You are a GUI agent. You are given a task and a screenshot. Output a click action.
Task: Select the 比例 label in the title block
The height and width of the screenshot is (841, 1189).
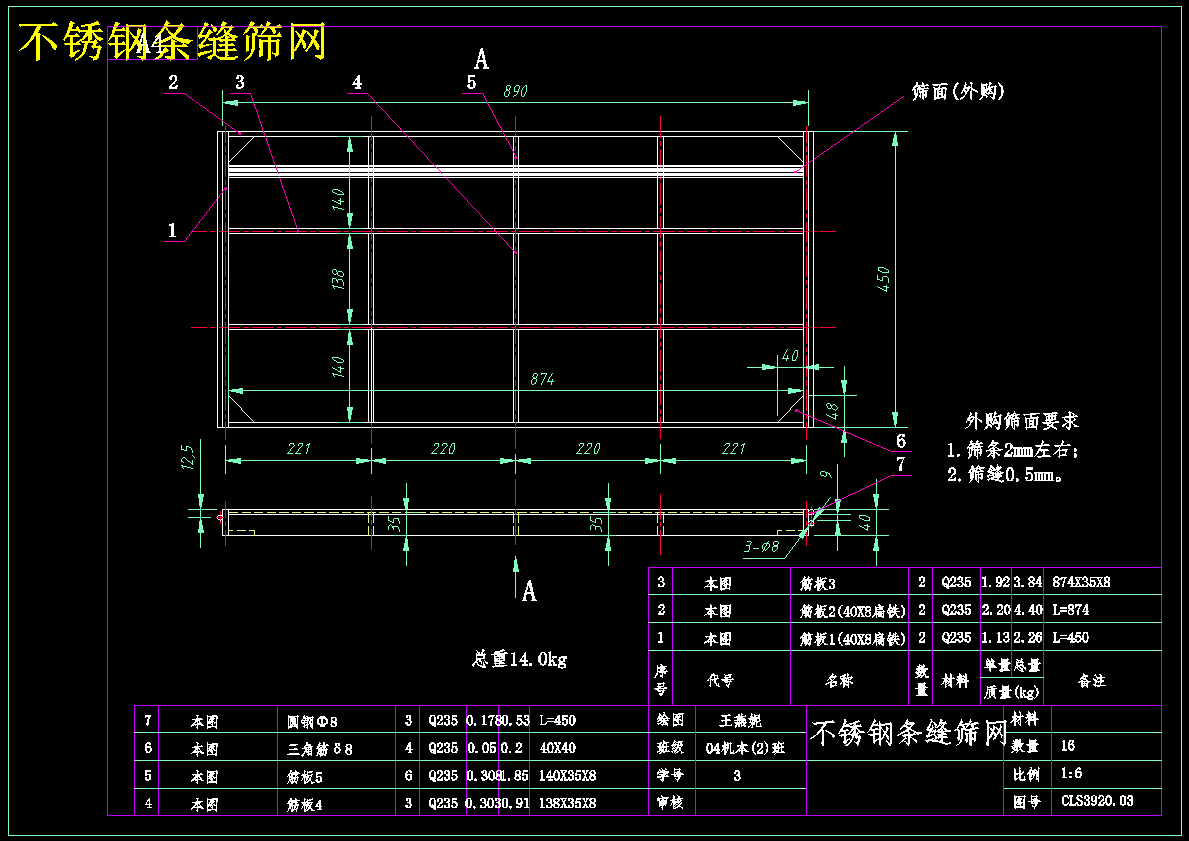pyautogui.click(x=1026, y=774)
